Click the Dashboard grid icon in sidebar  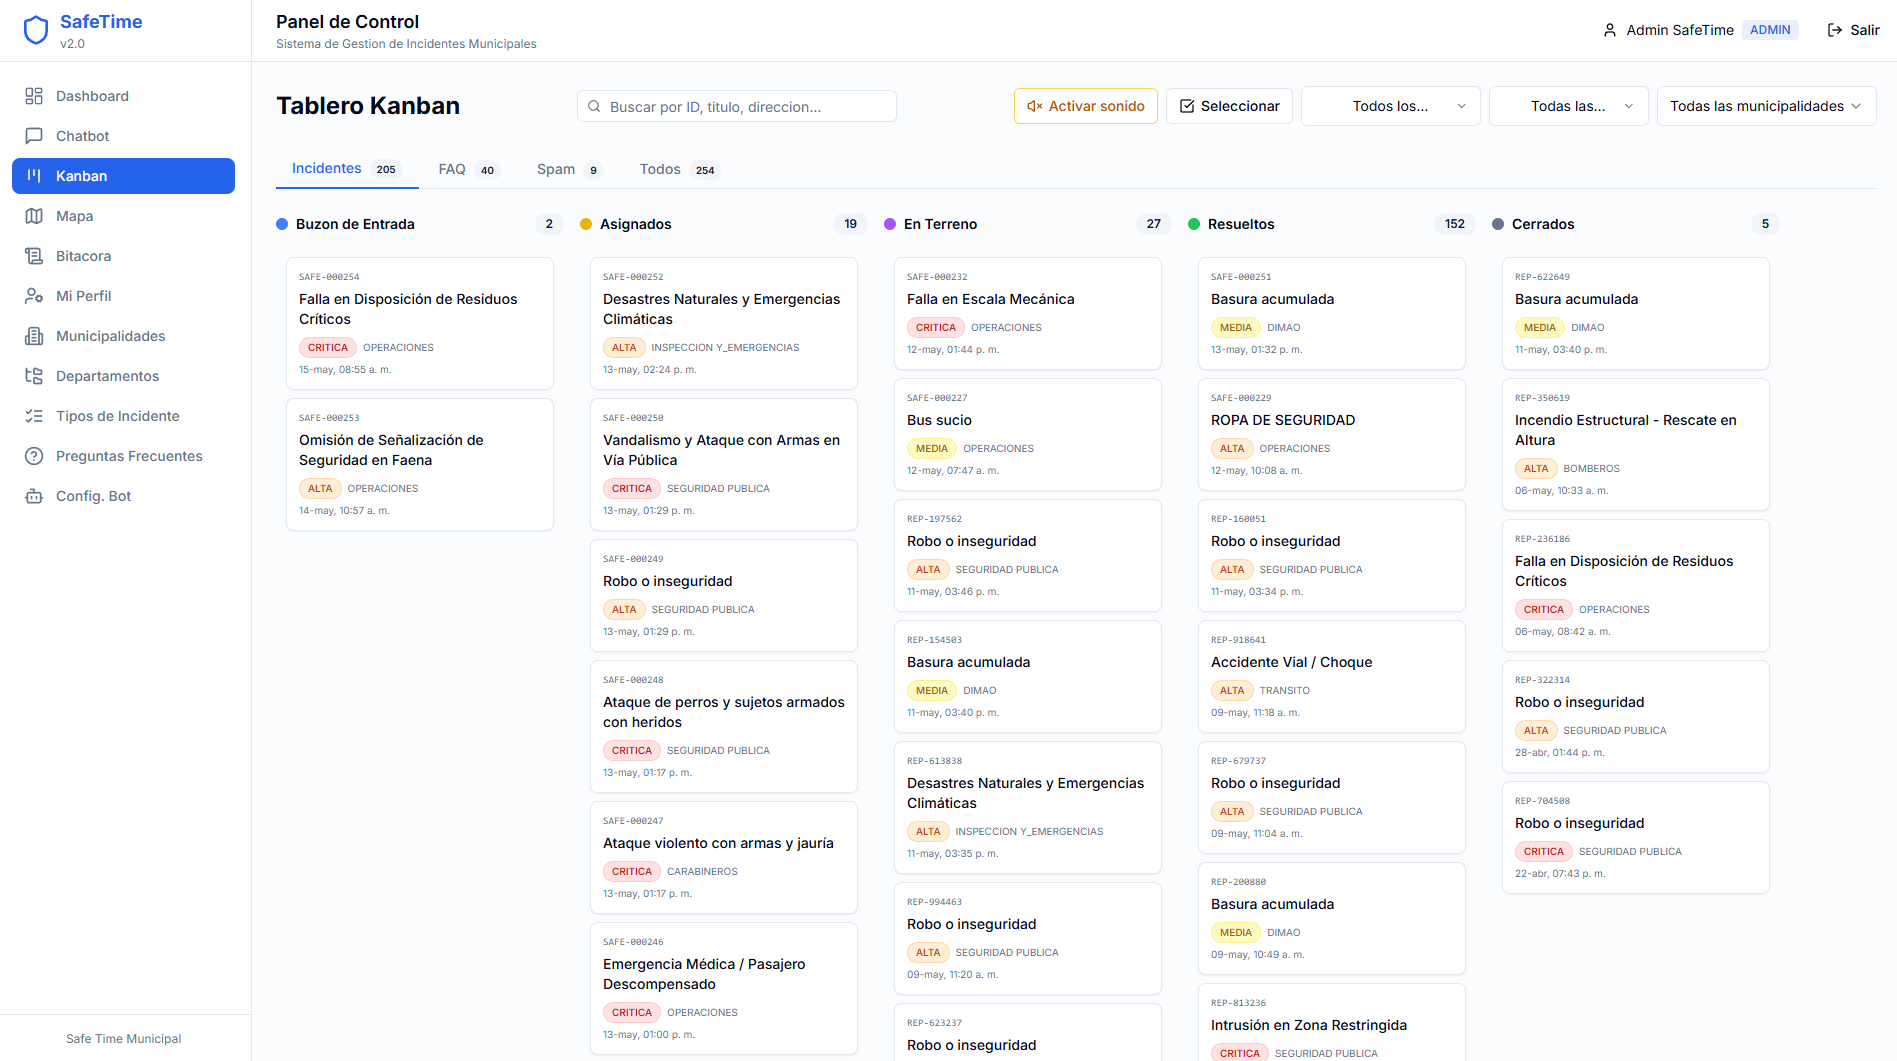point(34,96)
